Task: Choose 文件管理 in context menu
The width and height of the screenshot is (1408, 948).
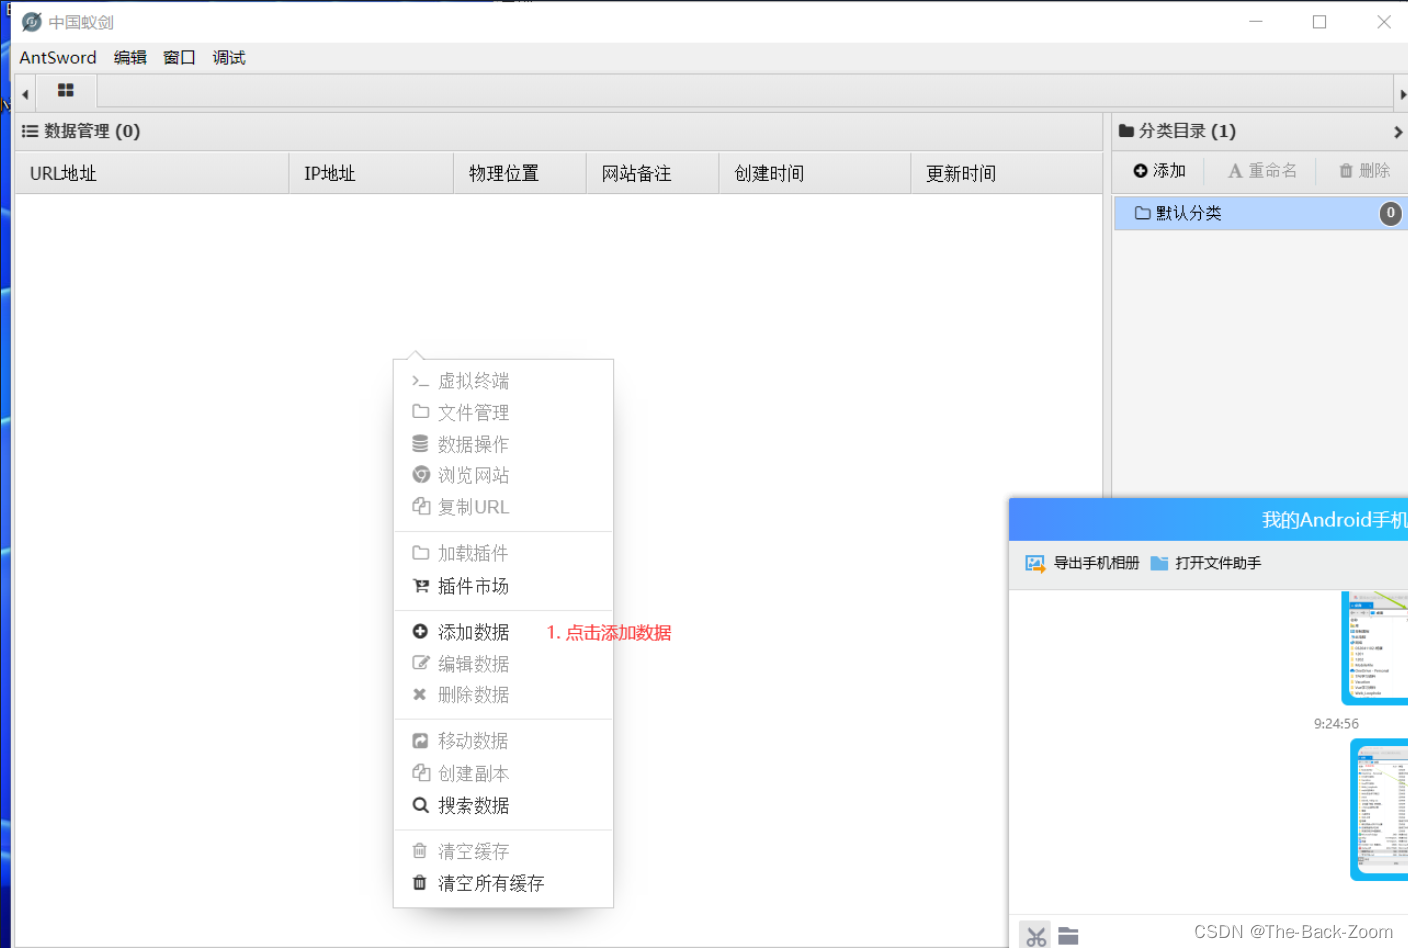Action: (x=503, y=413)
